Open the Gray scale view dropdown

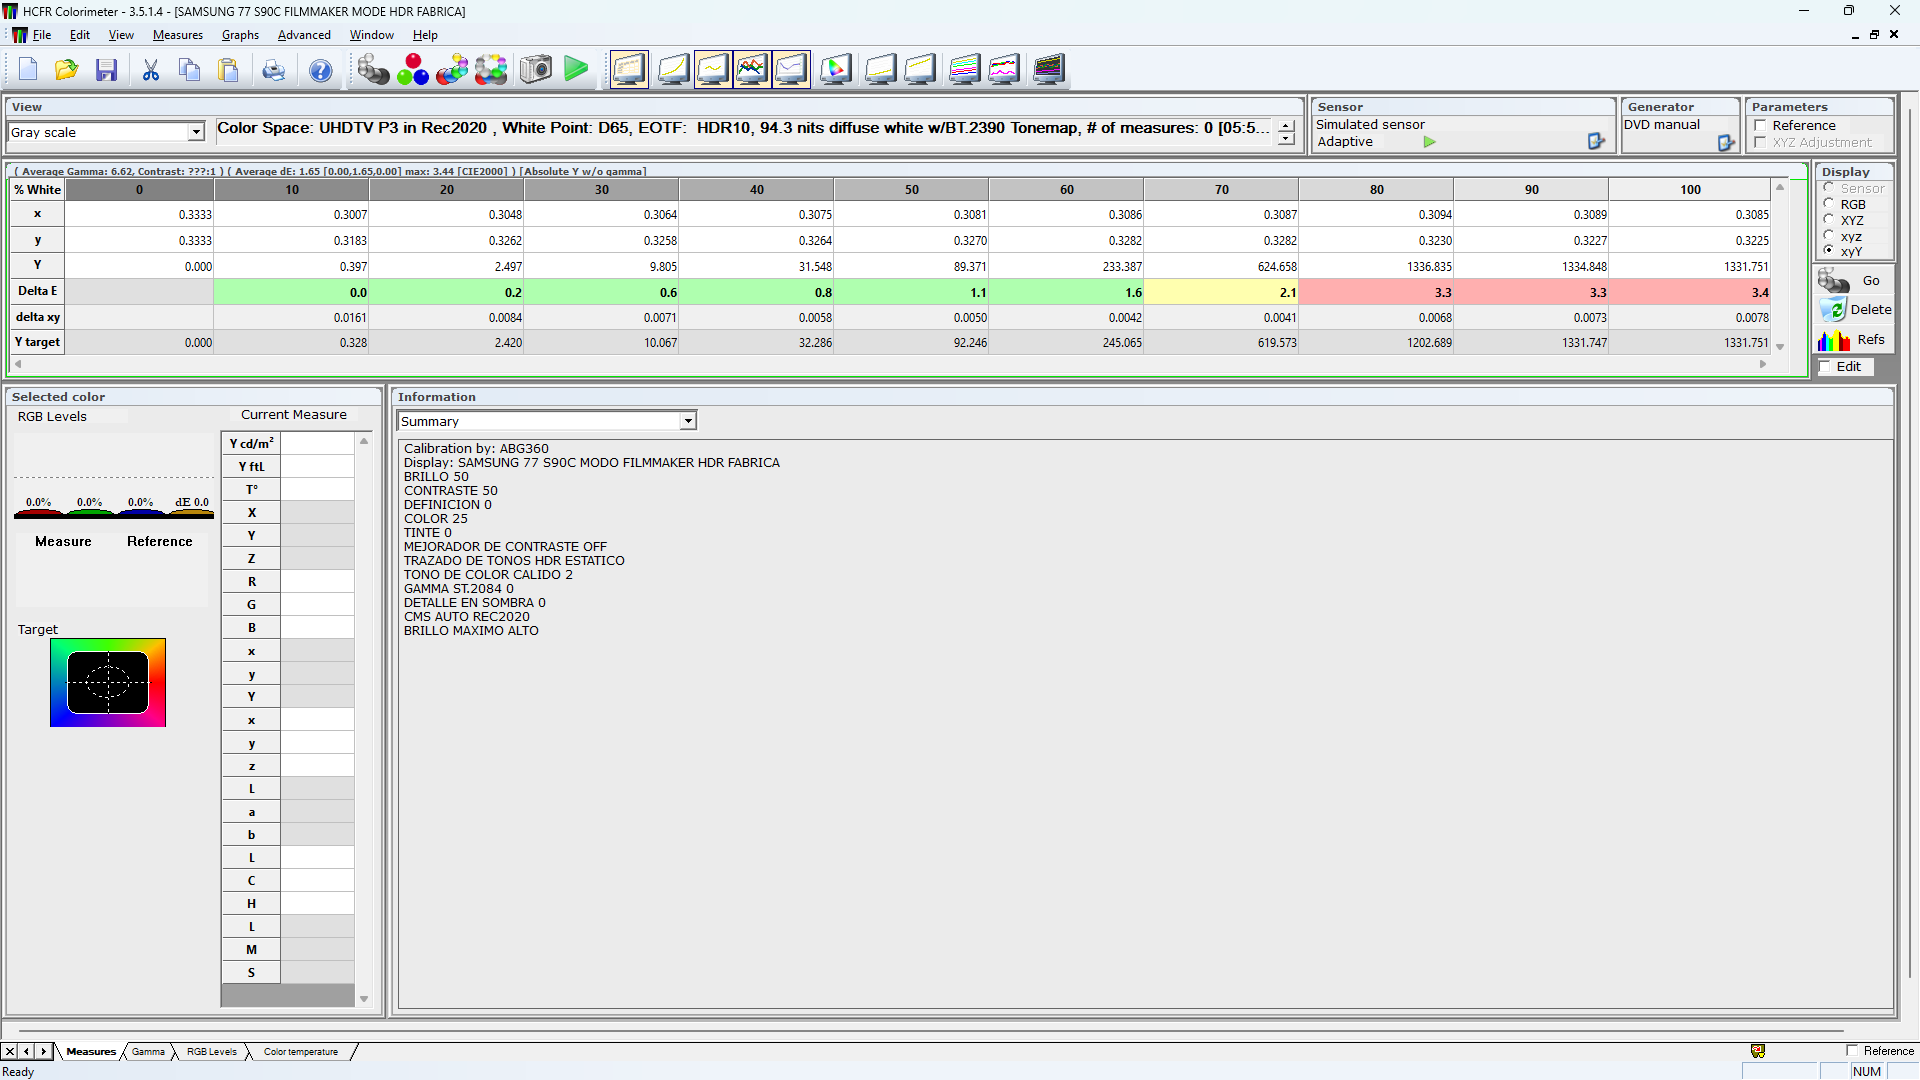(x=196, y=132)
